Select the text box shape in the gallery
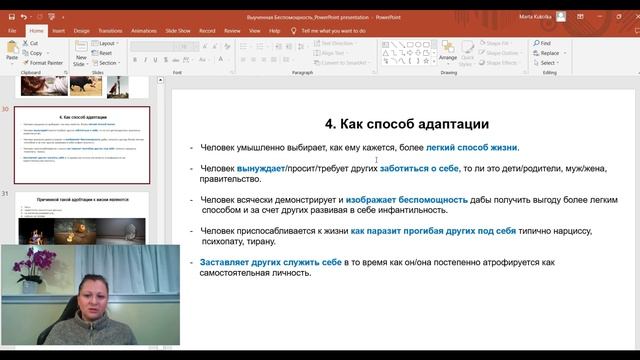Image resolution: width=640 pixels, height=360 pixels. pos(386,44)
